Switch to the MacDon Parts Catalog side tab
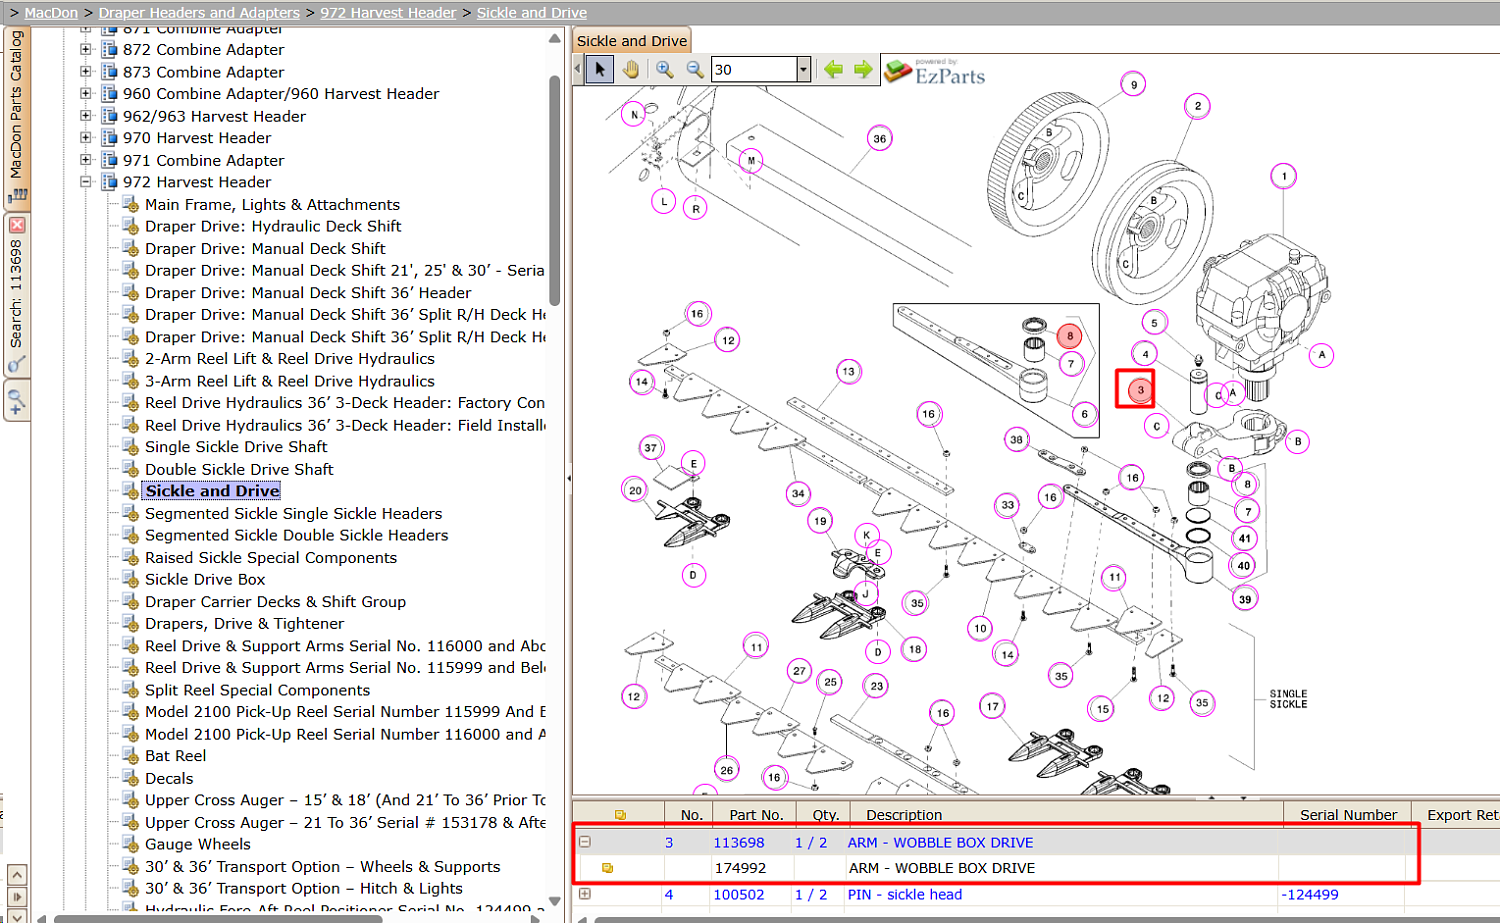This screenshot has width=1500, height=923. 17,117
